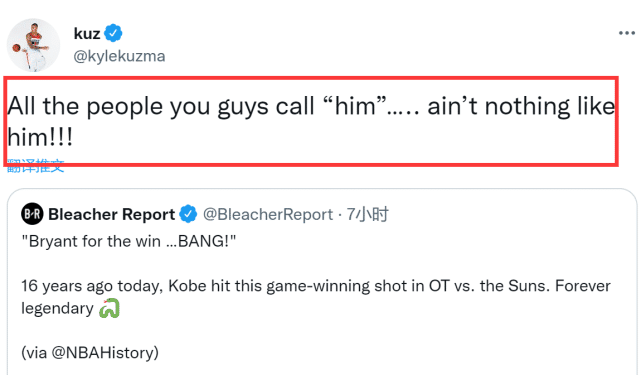
Task: Click the Bleacher Report account name
Action: point(111,214)
